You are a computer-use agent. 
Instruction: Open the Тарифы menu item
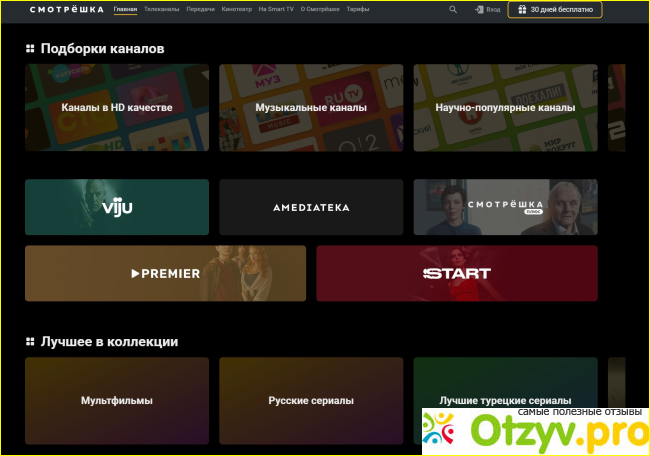(358, 9)
